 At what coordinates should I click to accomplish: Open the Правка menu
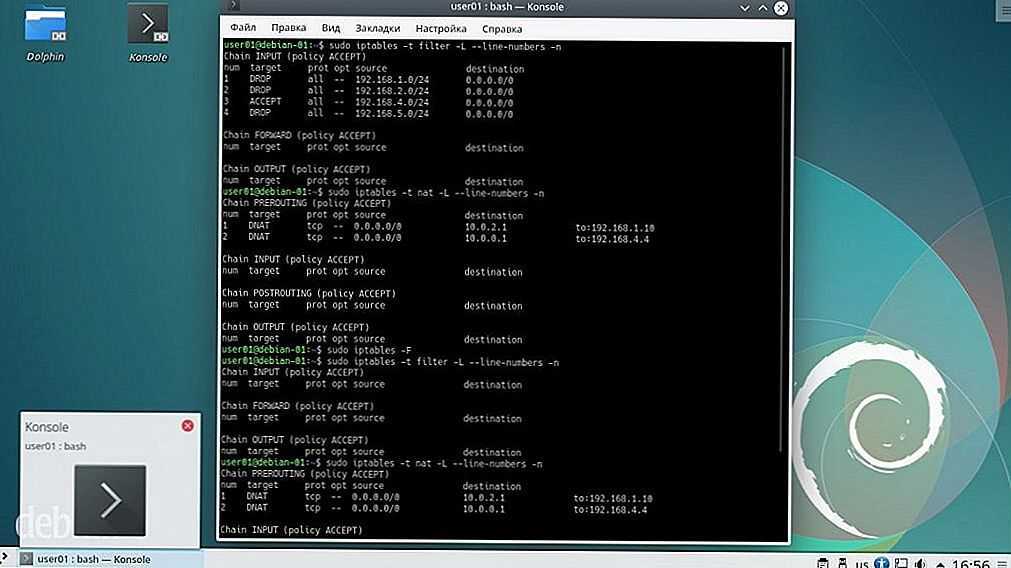point(288,28)
